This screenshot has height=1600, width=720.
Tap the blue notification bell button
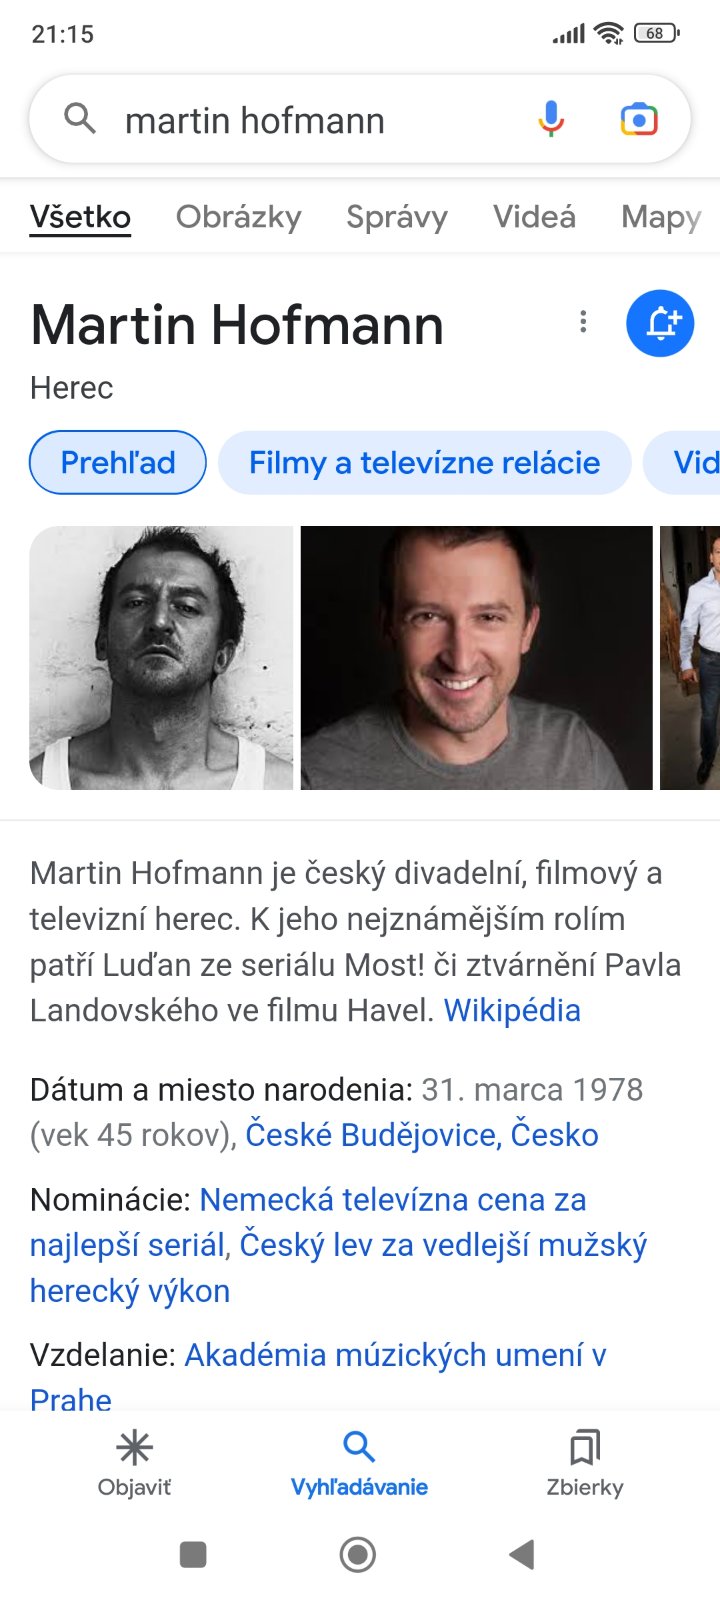click(660, 323)
